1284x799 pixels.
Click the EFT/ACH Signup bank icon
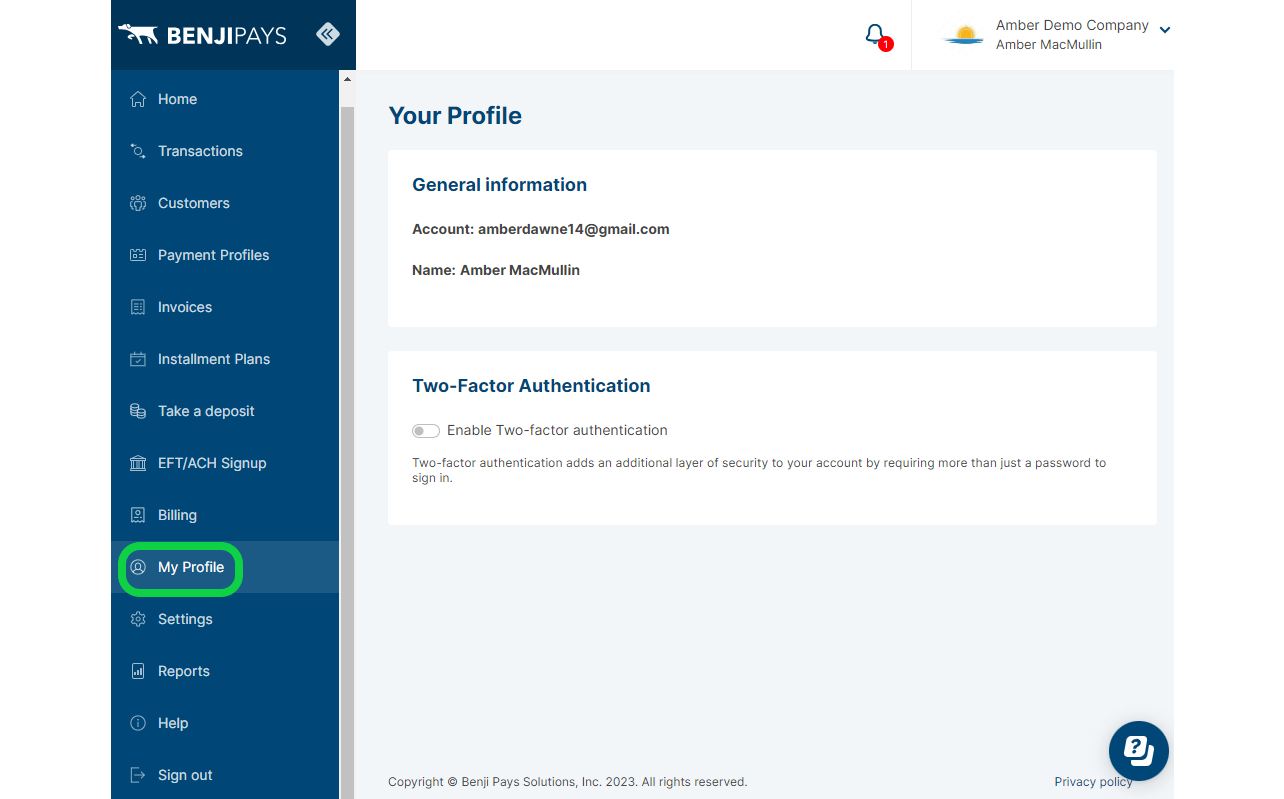pos(138,463)
